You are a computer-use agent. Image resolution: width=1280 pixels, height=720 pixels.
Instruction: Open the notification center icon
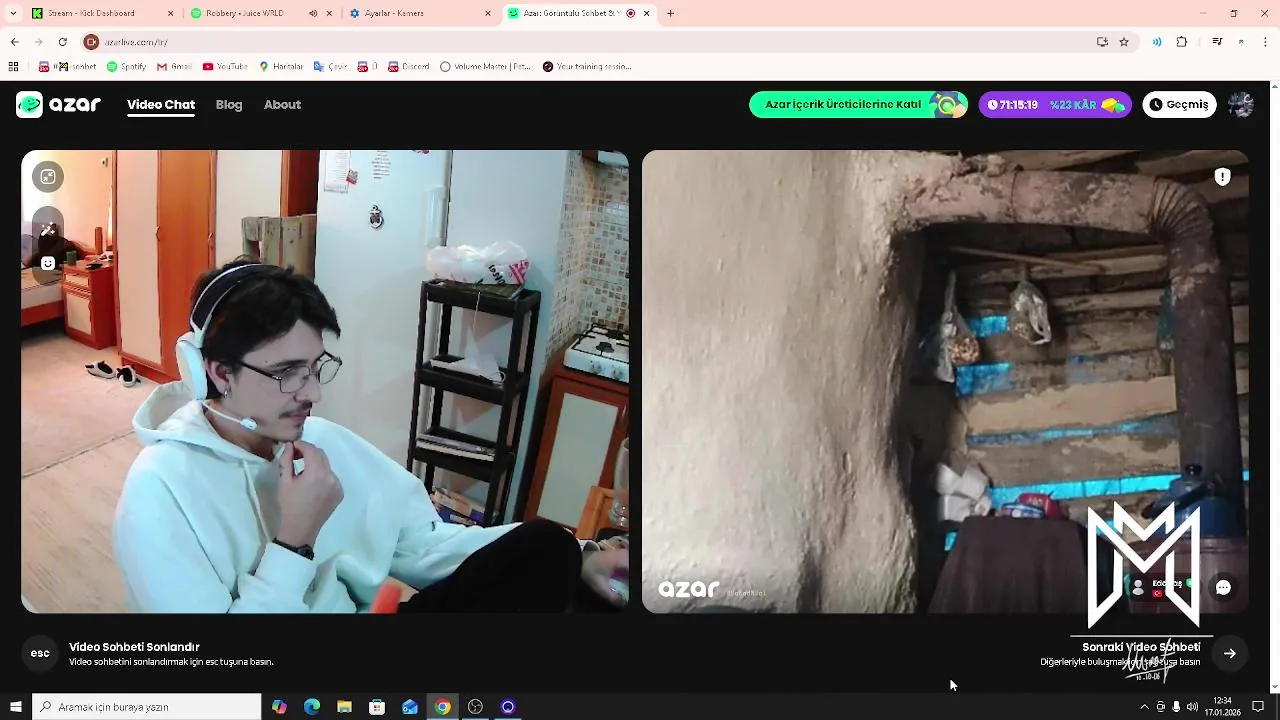tap(1258, 707)
